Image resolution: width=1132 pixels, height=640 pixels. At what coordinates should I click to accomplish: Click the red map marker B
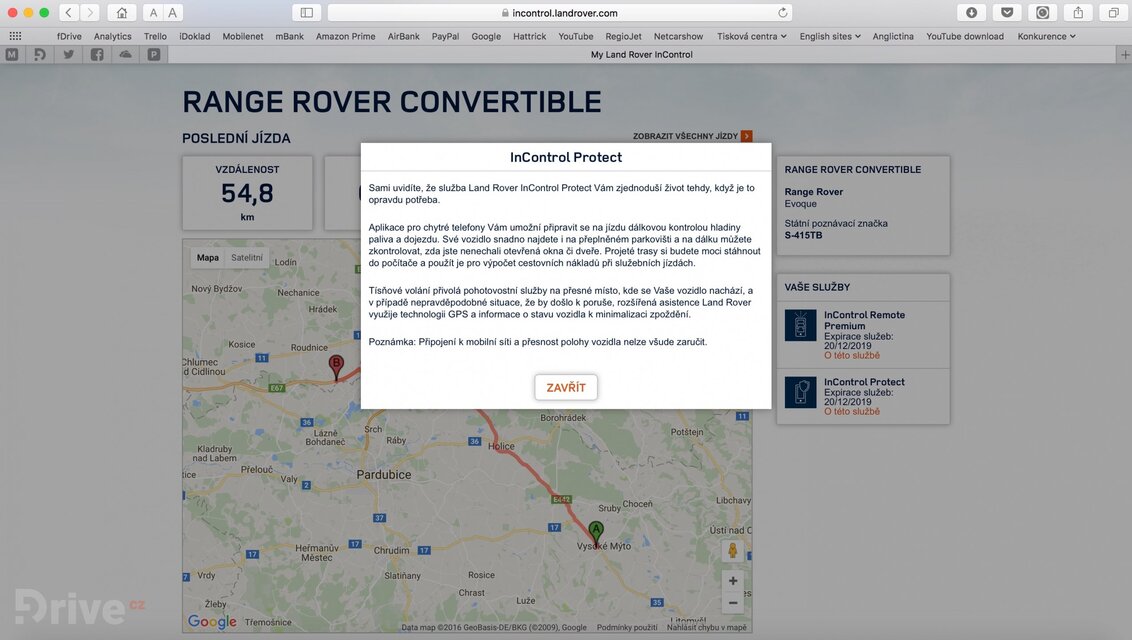(336, 366)
